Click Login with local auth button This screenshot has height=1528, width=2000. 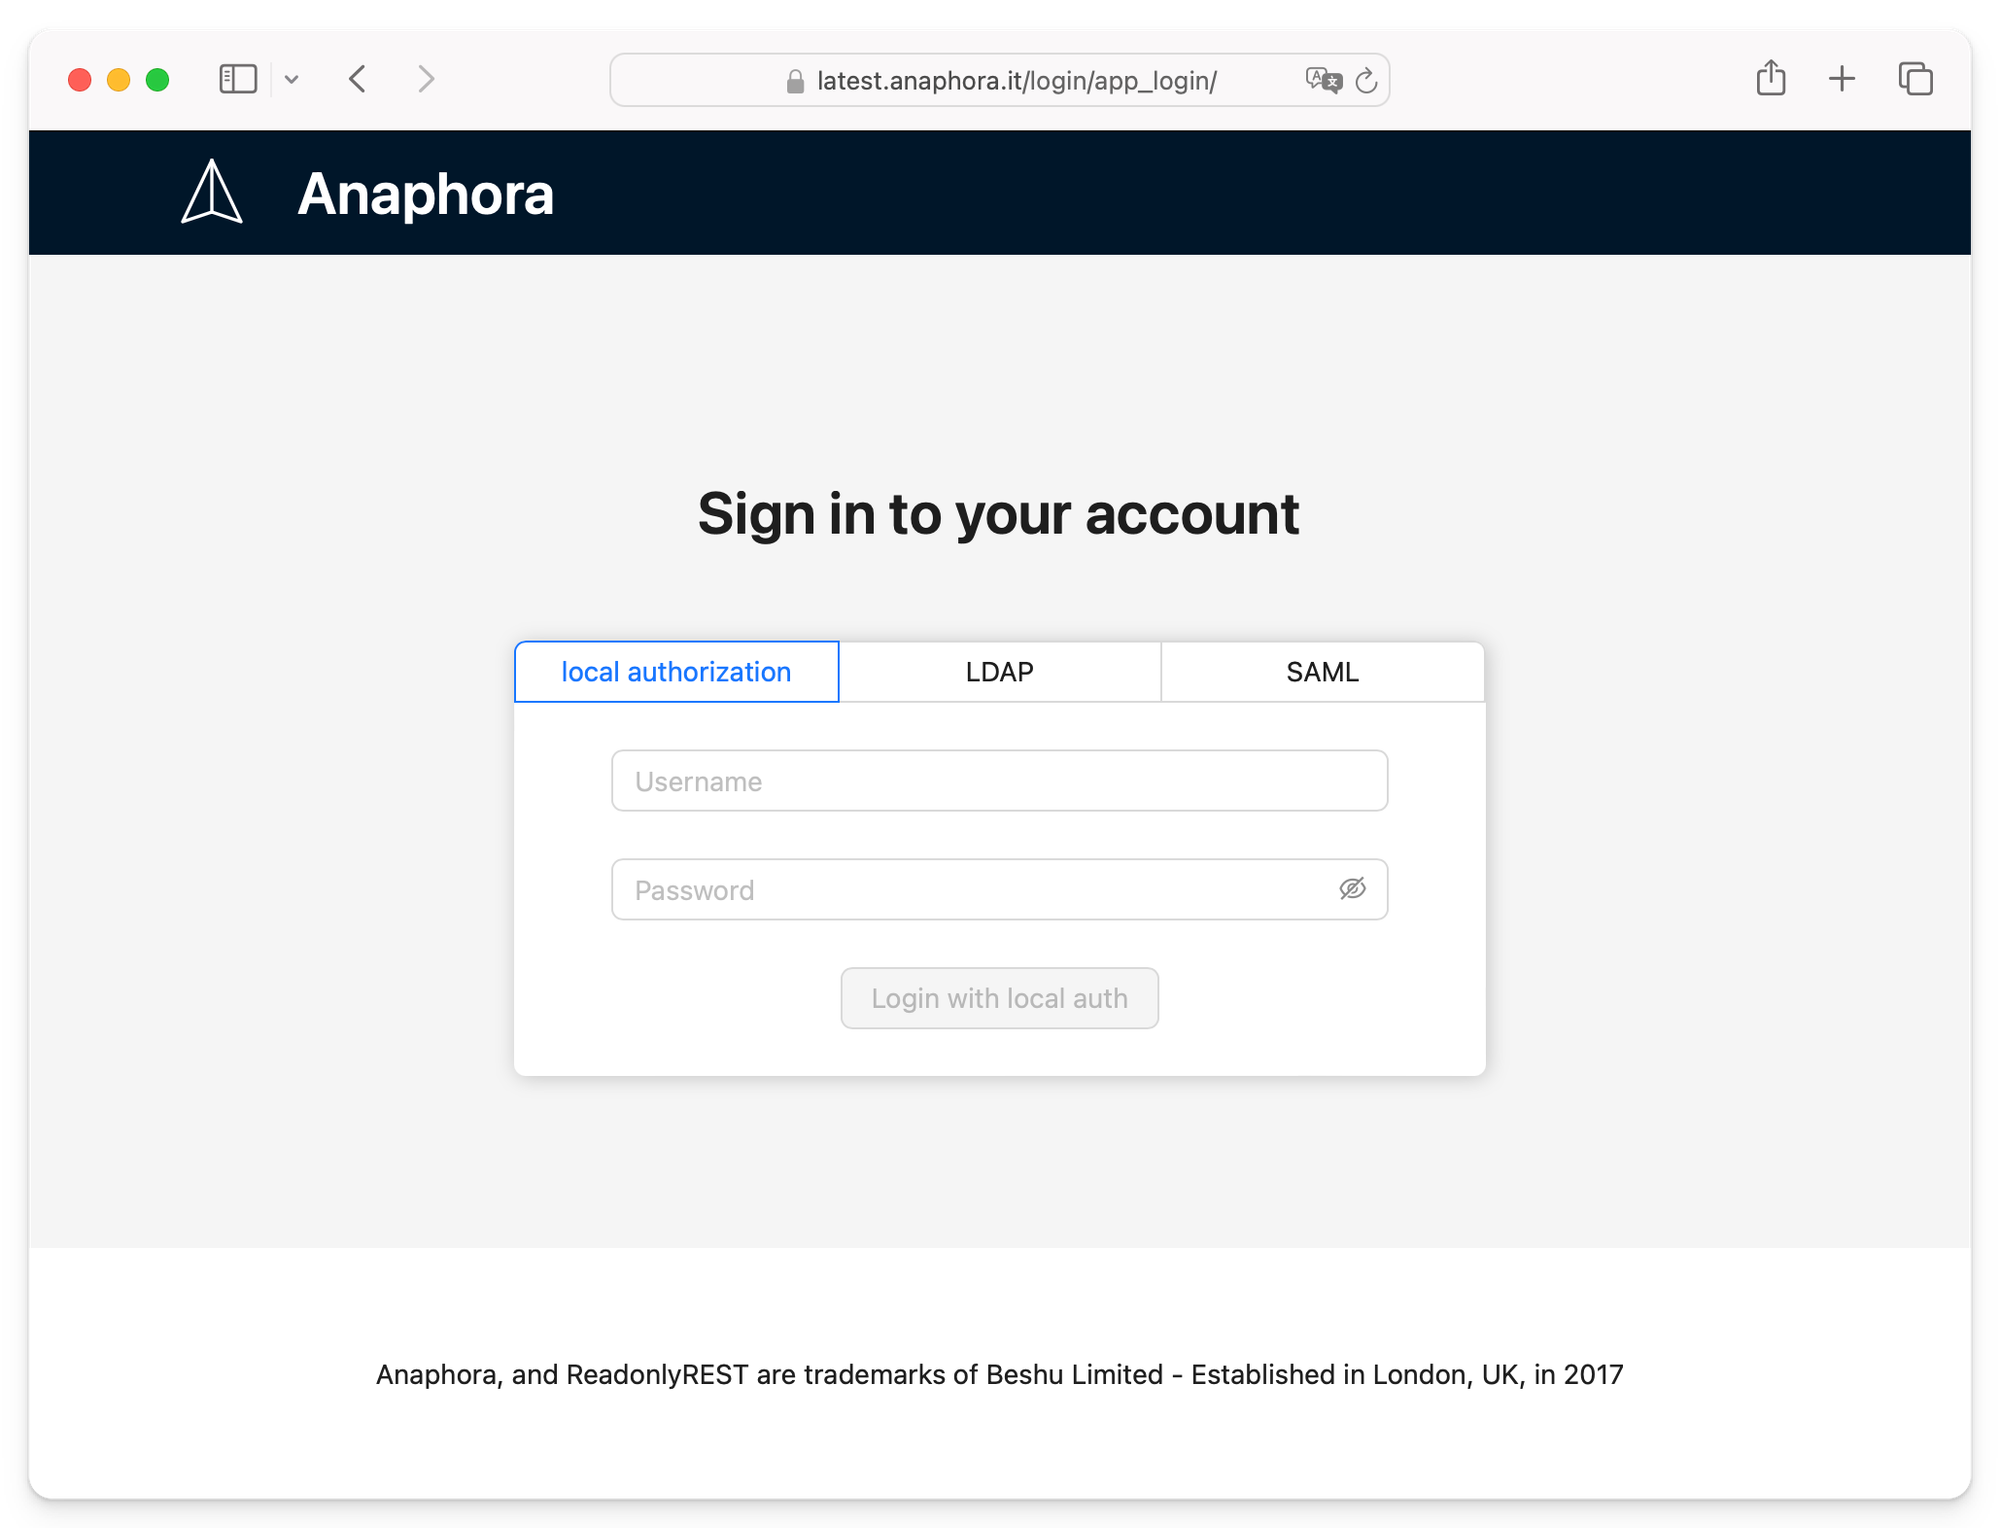pyautogui.click(x=1000, y=997)
